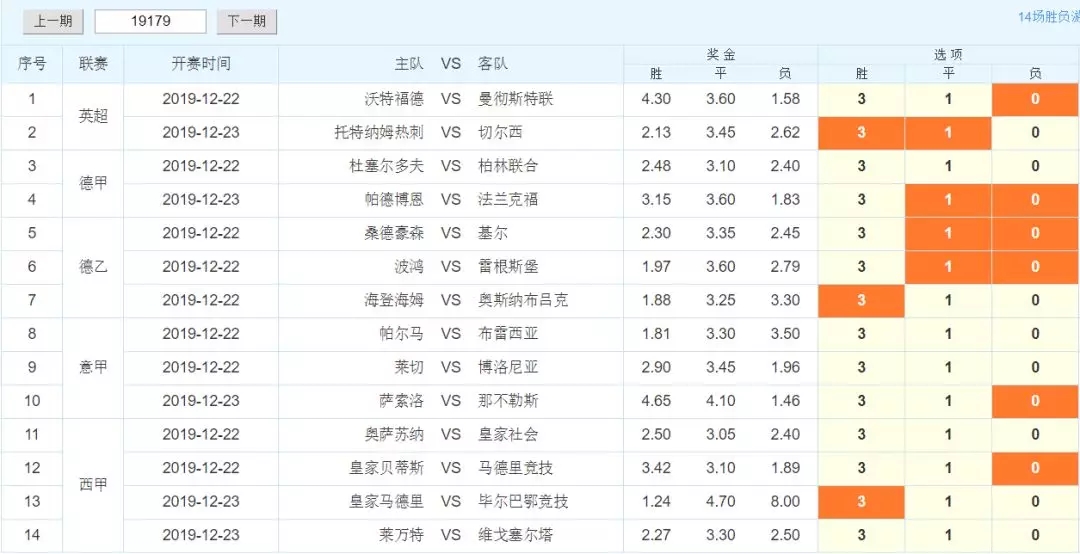Click the issue number field showing 19179
The height and width of the screenshot is (554, 1080).
[150, 21]
